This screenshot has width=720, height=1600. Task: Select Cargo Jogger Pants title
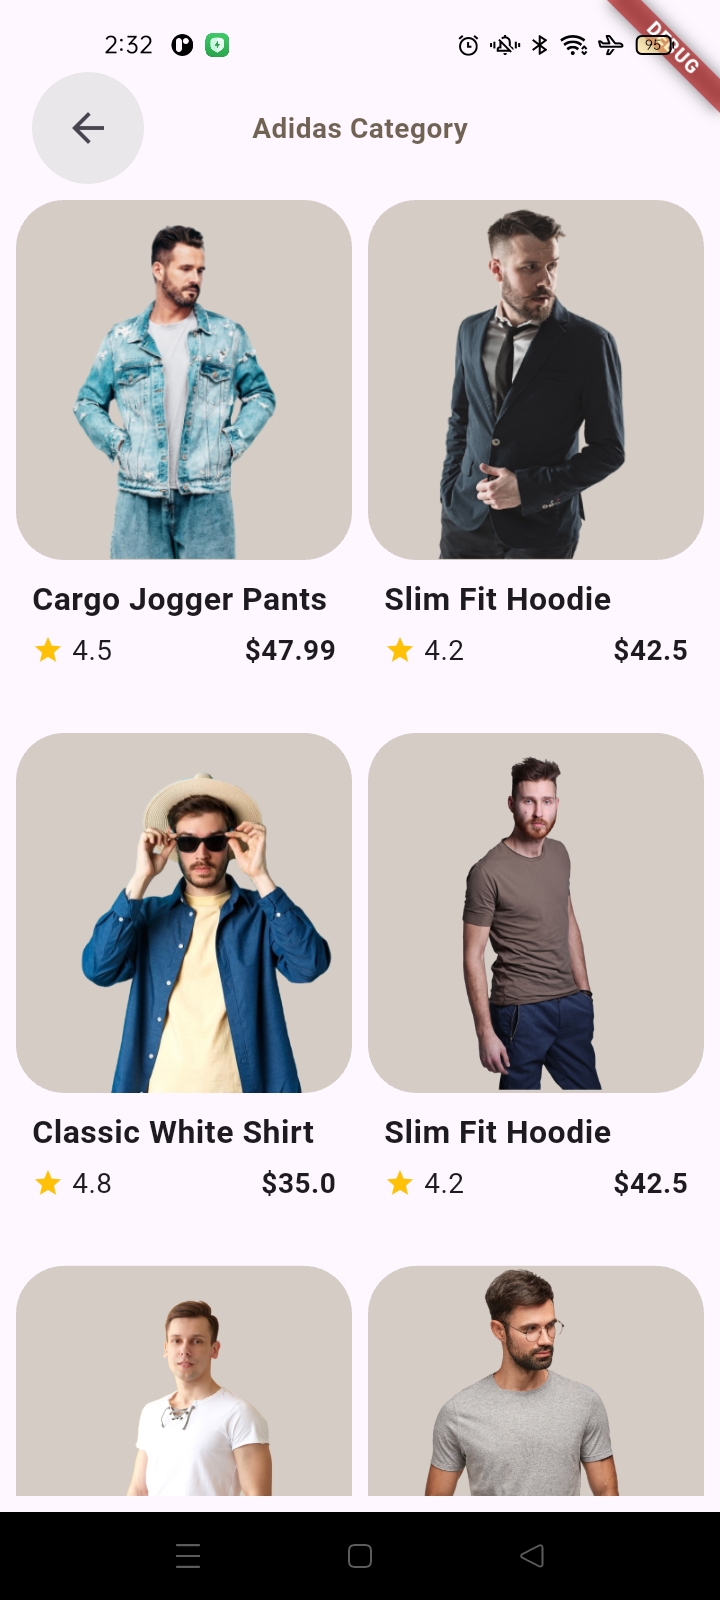(180, 600)
